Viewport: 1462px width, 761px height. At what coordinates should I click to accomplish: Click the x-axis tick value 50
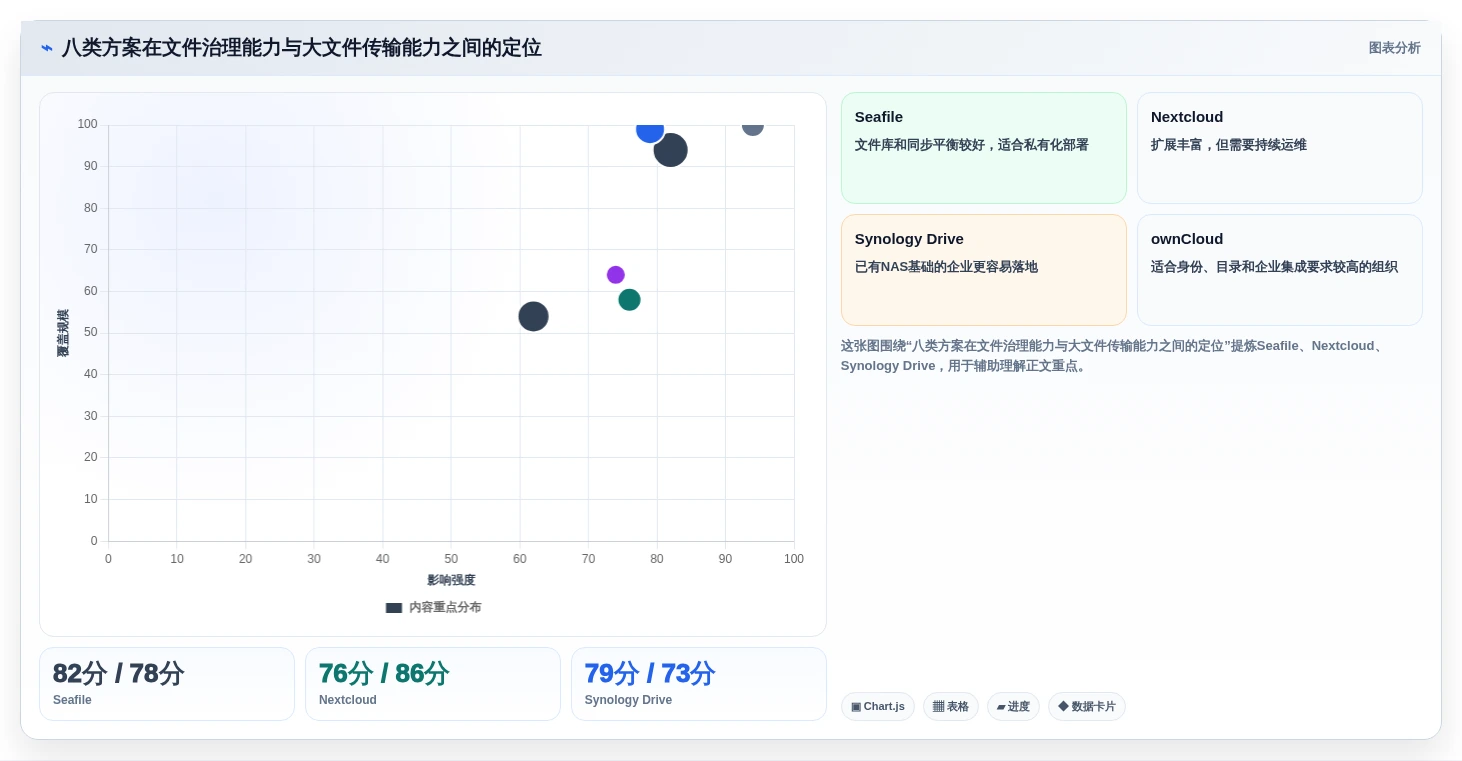click(451, 559)
